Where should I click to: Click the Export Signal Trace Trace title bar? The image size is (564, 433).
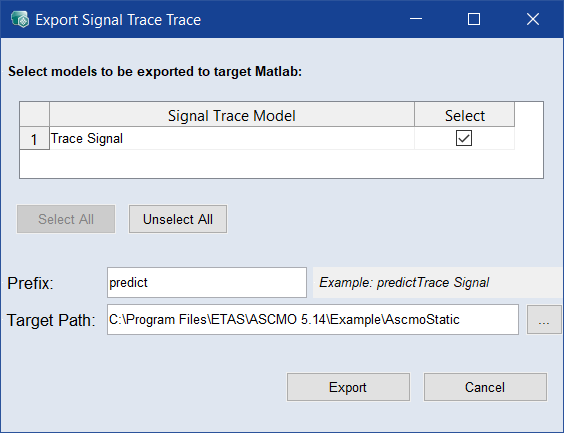[x=216, y=19]
